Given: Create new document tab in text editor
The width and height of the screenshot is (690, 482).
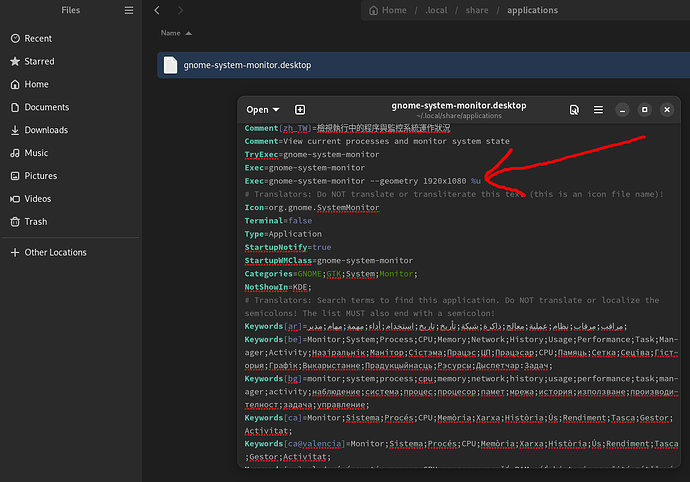Looking at the screenshot, I should 300,110.
